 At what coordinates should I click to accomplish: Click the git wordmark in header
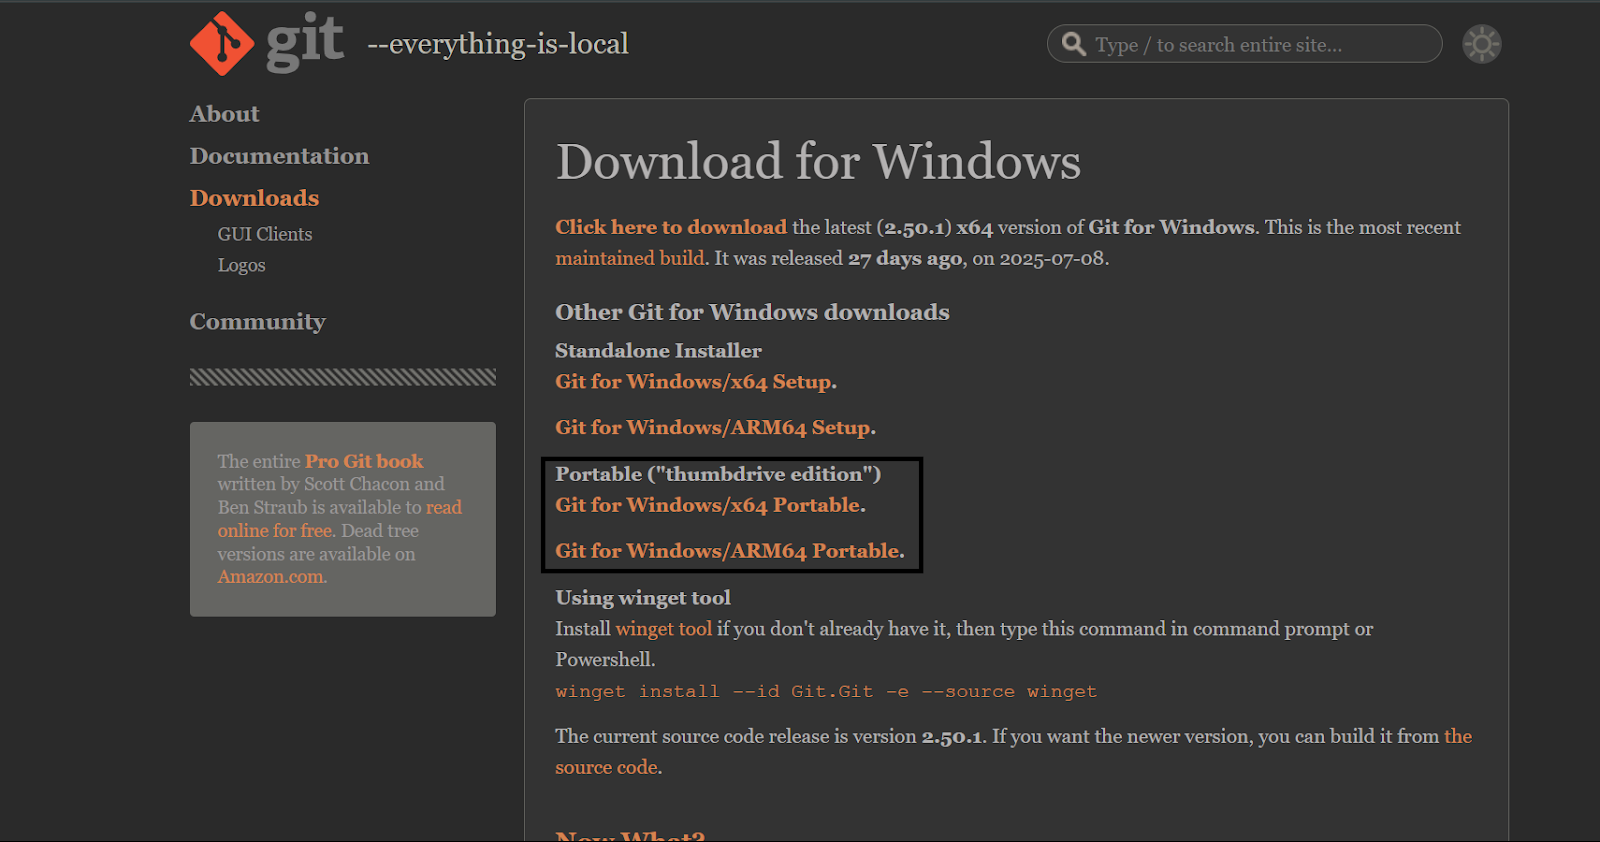pyautogui.click(x=305, y=42)
